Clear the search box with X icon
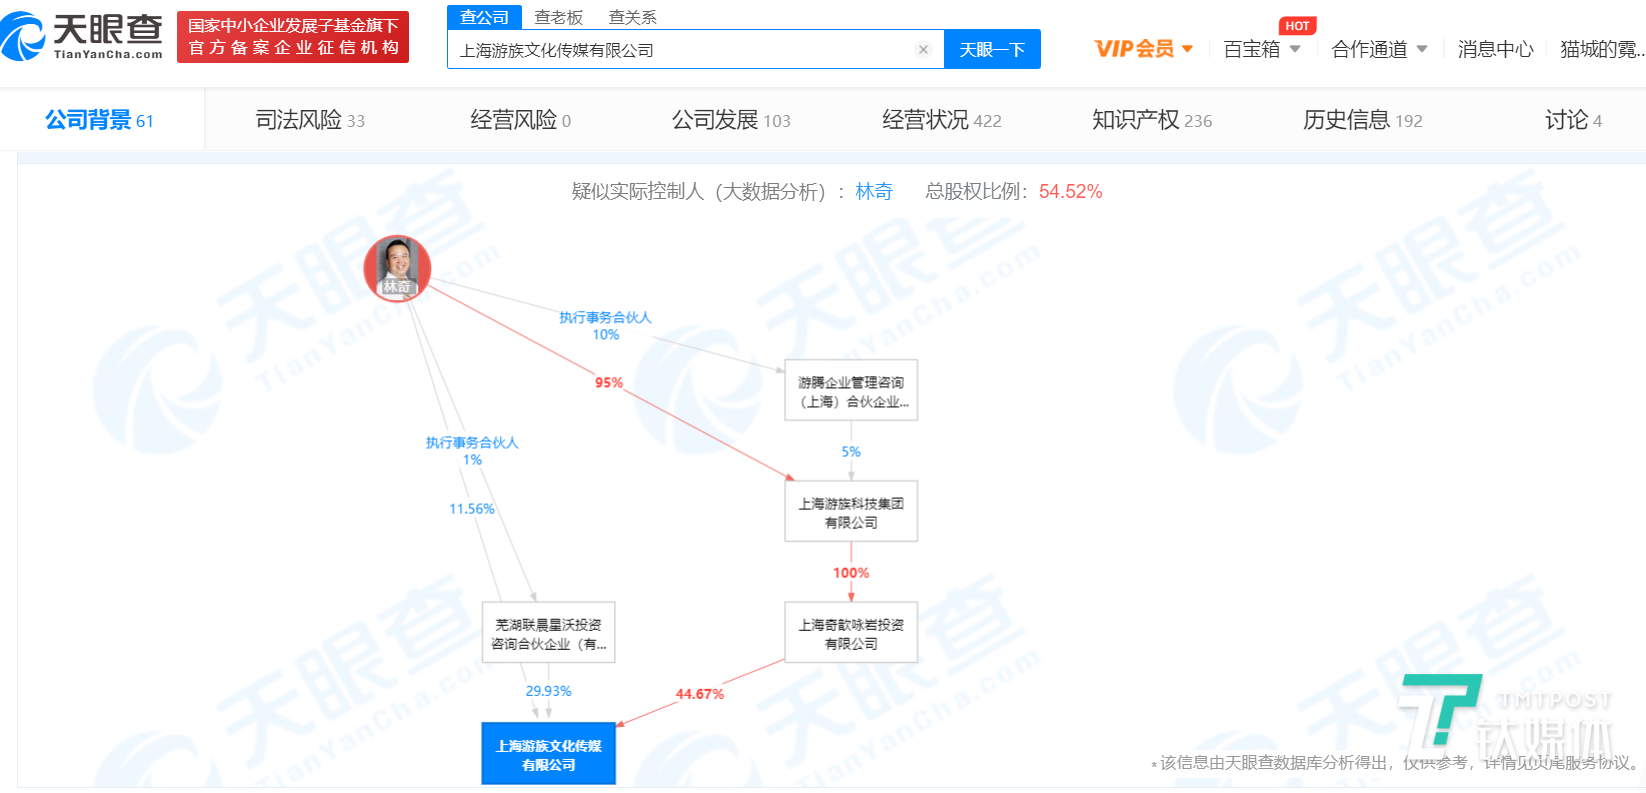 923,49
